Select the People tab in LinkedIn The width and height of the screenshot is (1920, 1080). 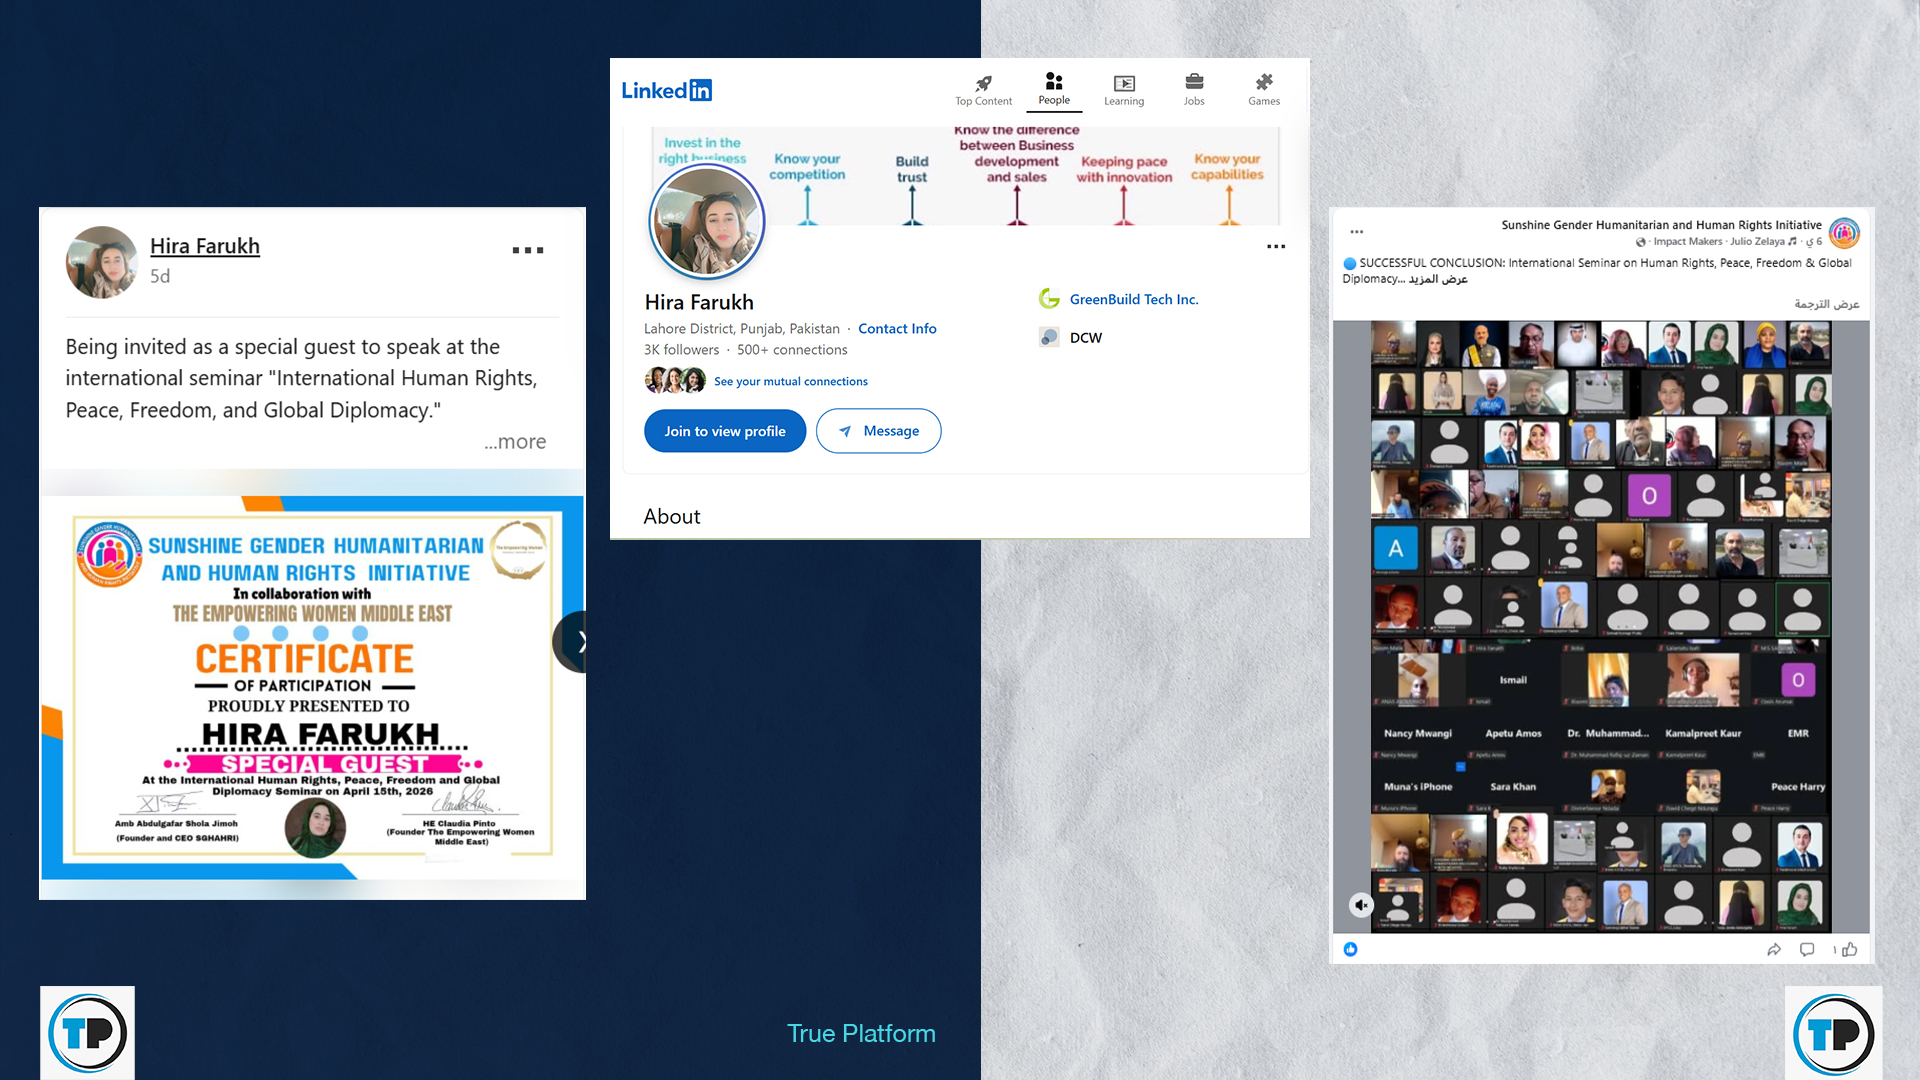[1053, 87]
